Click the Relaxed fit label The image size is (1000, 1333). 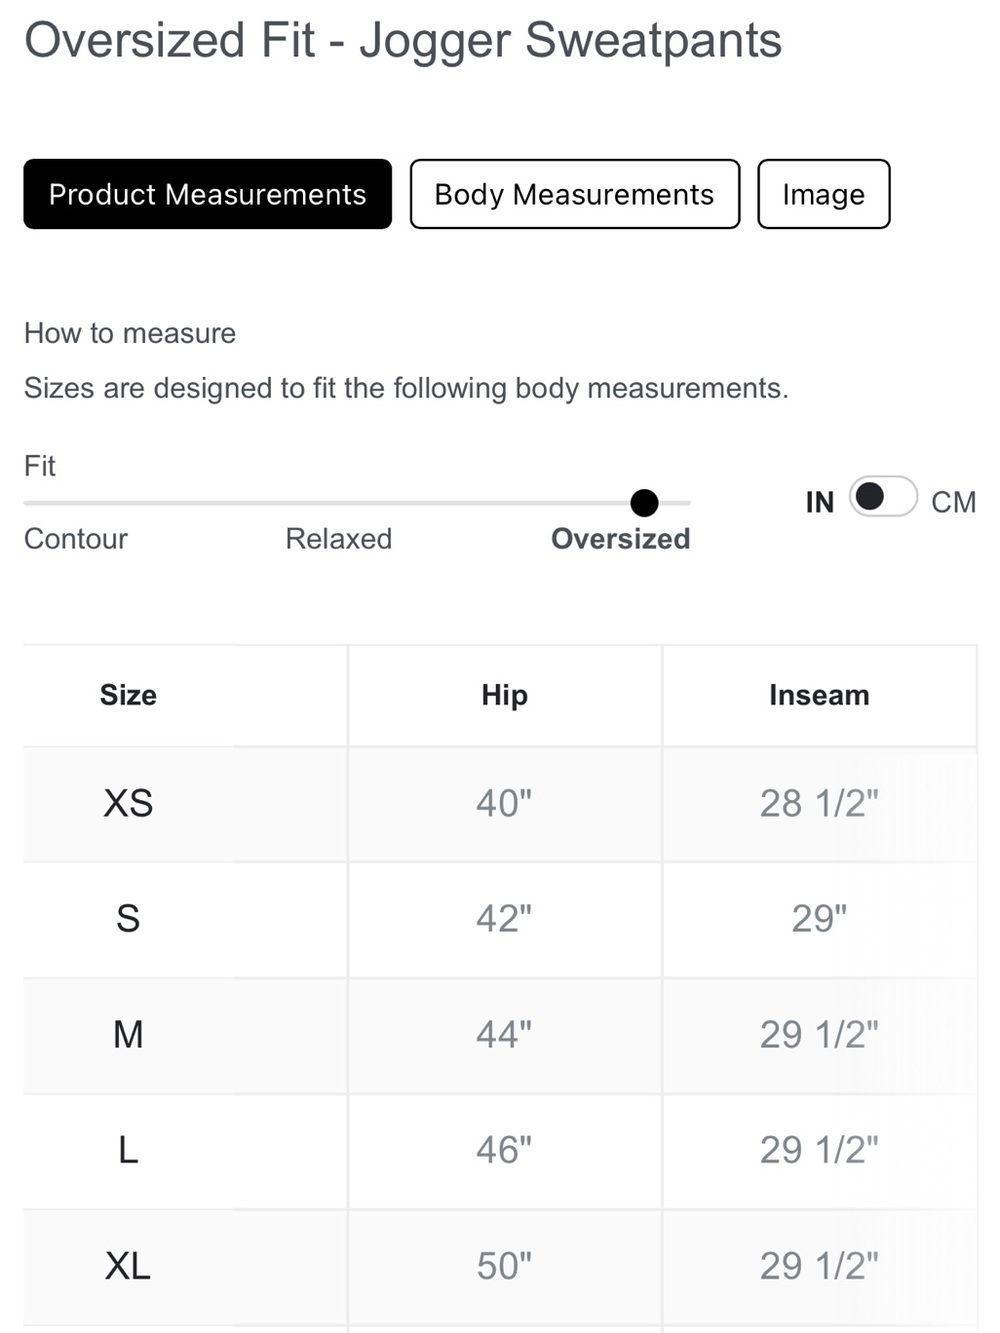click(x=338, y=539)
